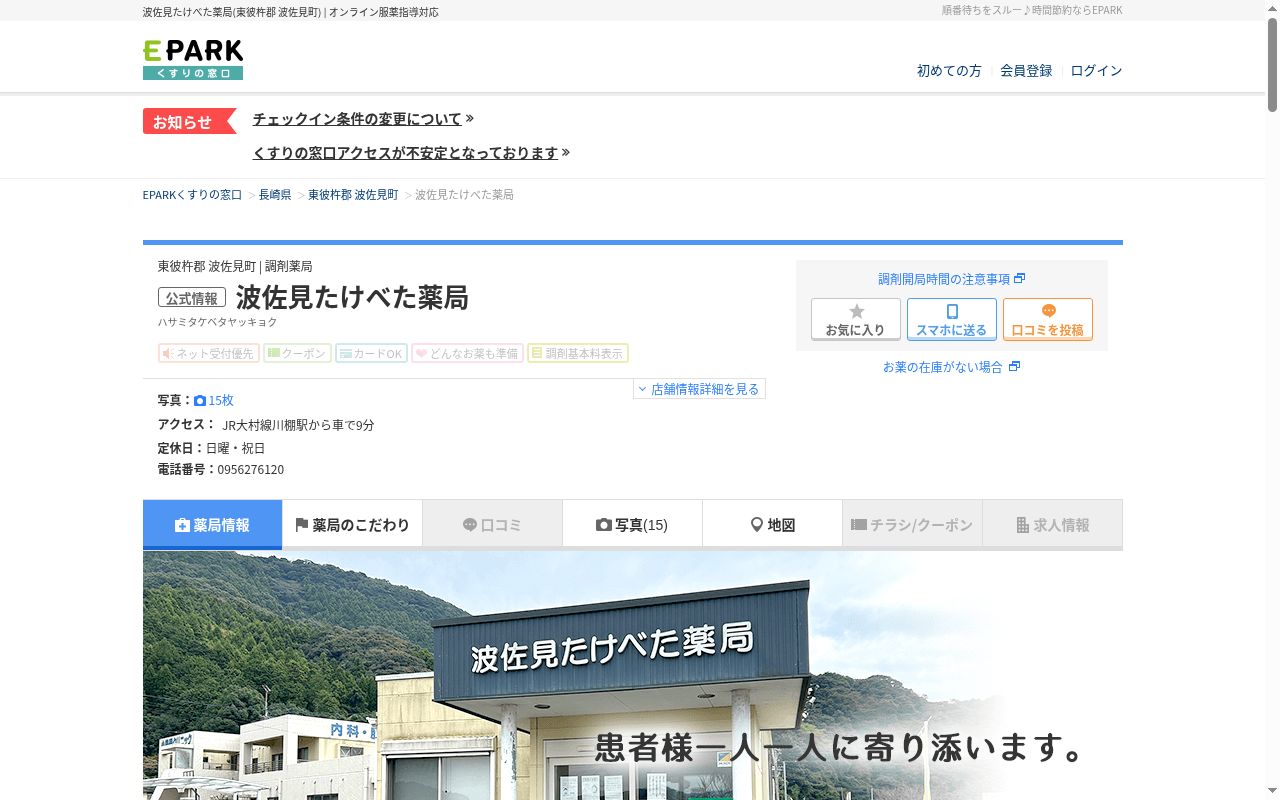This screenshot has width=1280, height=800.
Task: Click the 公式情報 label
Action: [192, 298]
